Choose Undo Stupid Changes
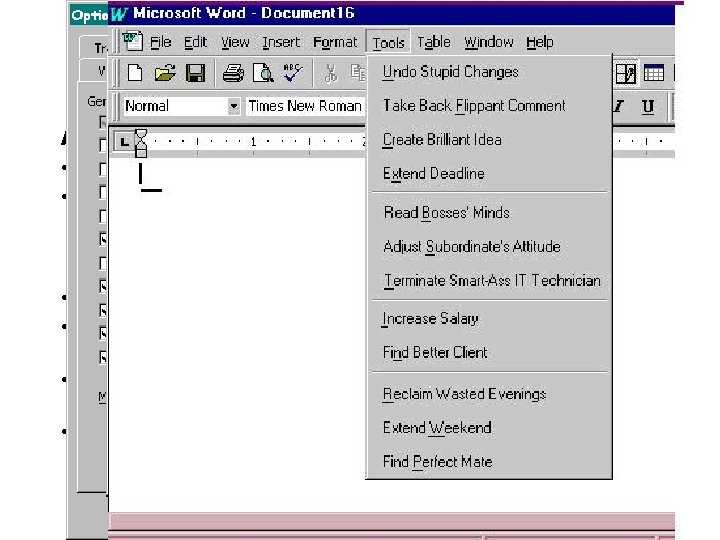Viewport: 720px width, 540px height. (x=489, y=72)
